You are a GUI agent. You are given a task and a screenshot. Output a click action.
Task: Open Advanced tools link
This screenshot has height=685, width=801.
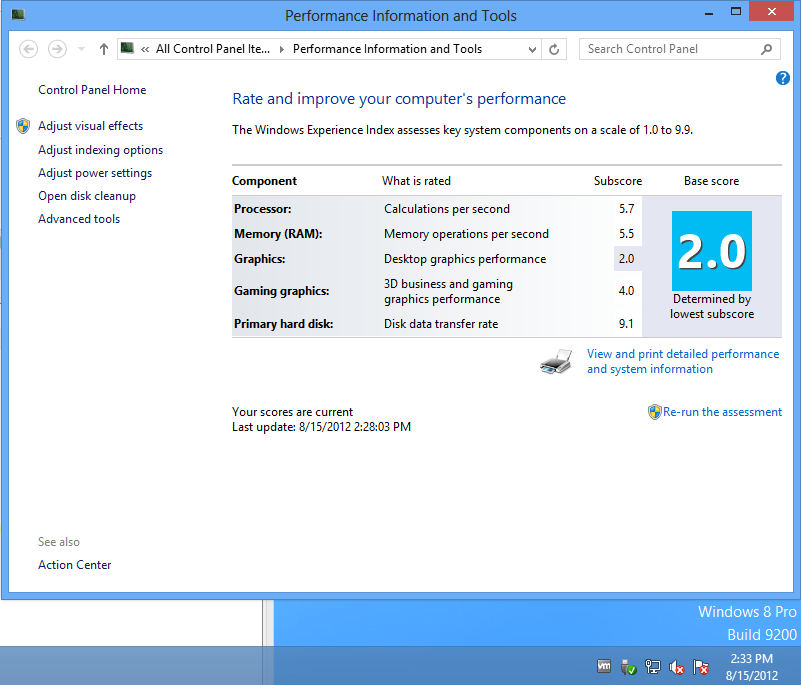click(x=79, y=219)
